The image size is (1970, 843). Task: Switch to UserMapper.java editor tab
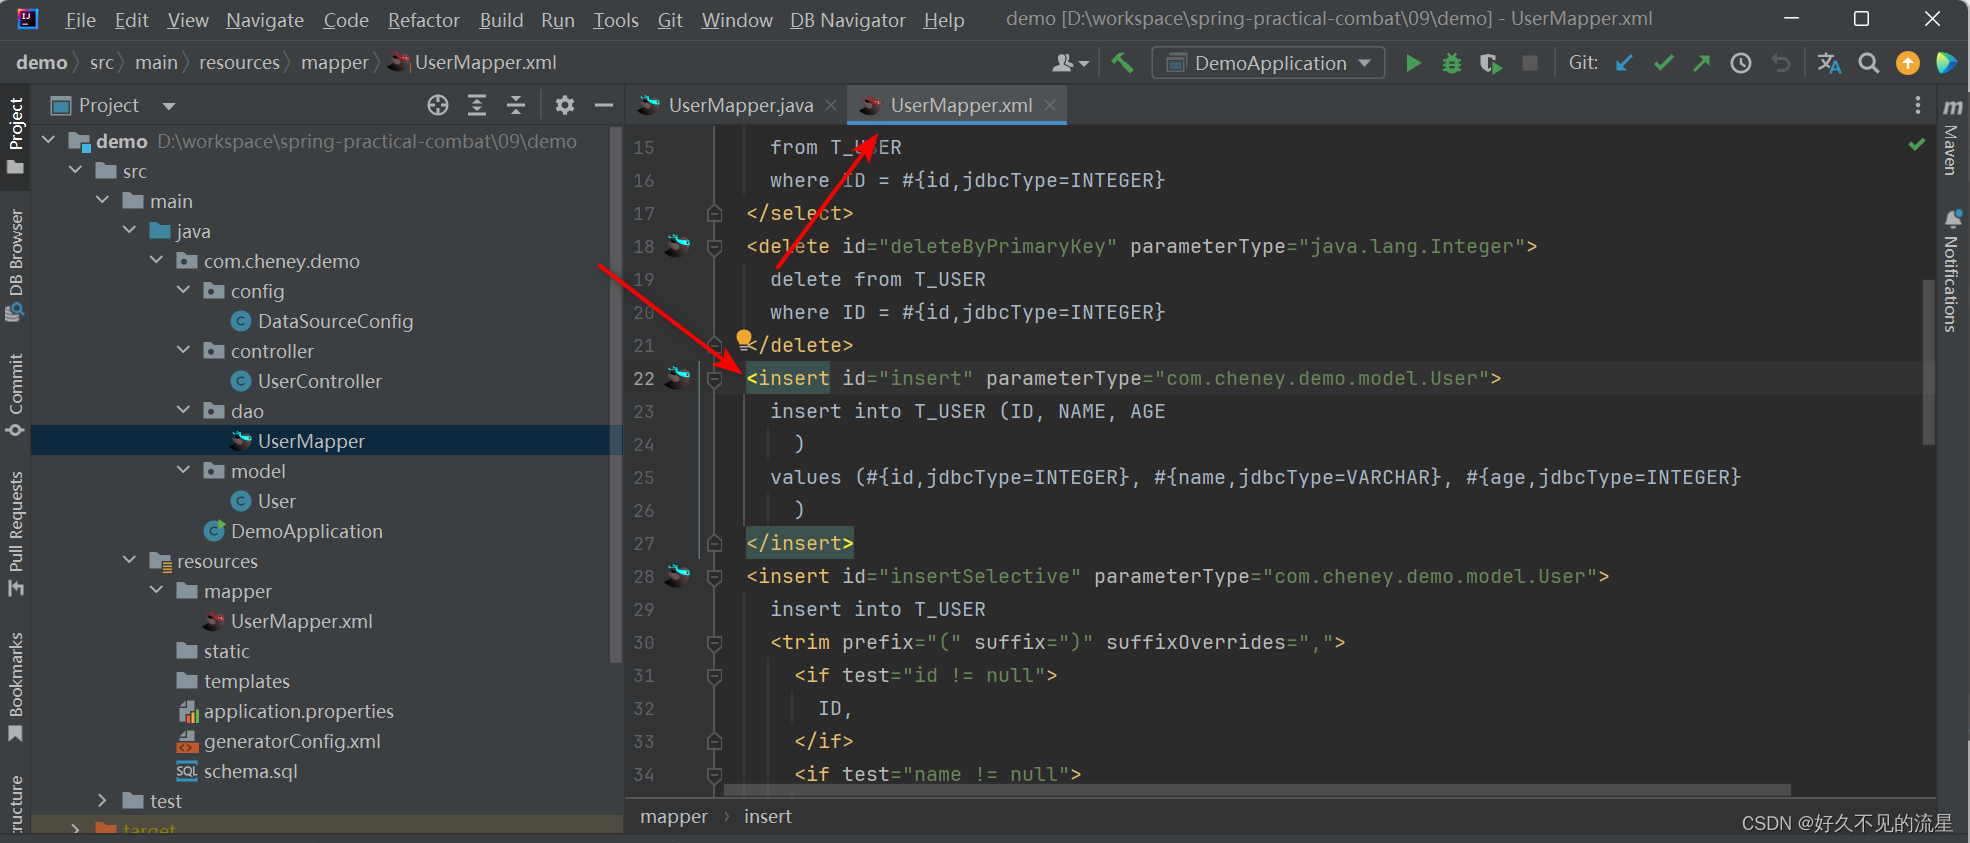point(740,105)
